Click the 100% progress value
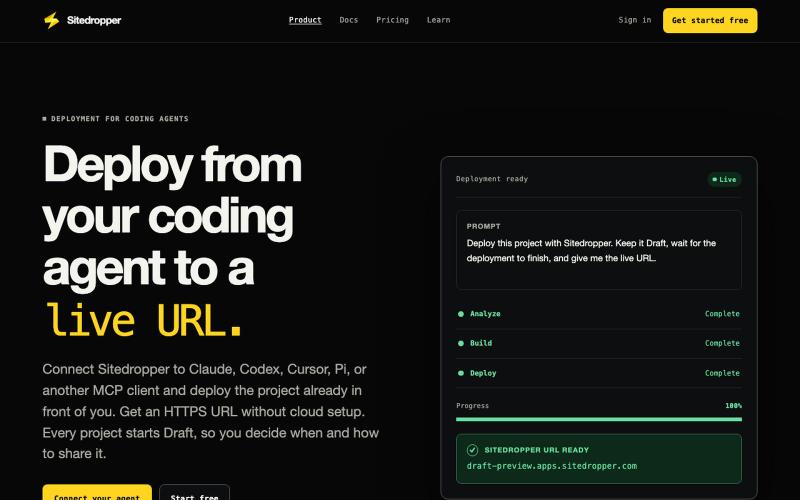This screenshot has width=800, height=500. point(733,406)
